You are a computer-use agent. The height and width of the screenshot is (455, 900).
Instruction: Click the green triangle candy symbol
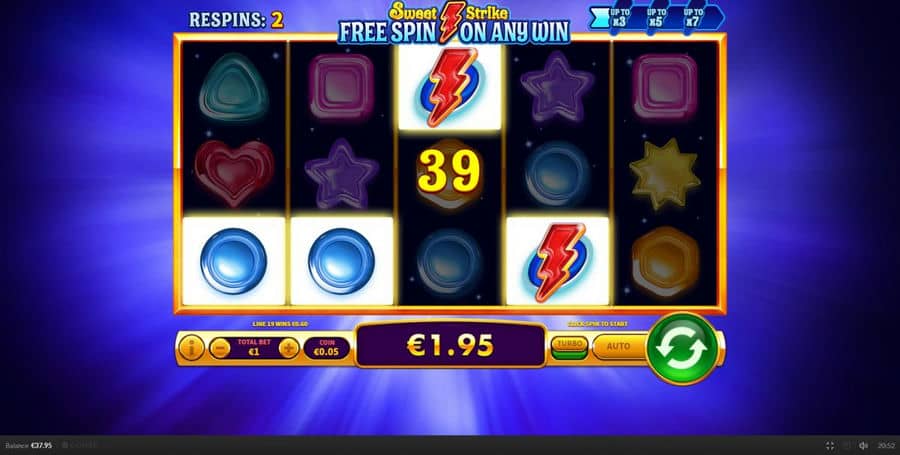tap(234, 88)
